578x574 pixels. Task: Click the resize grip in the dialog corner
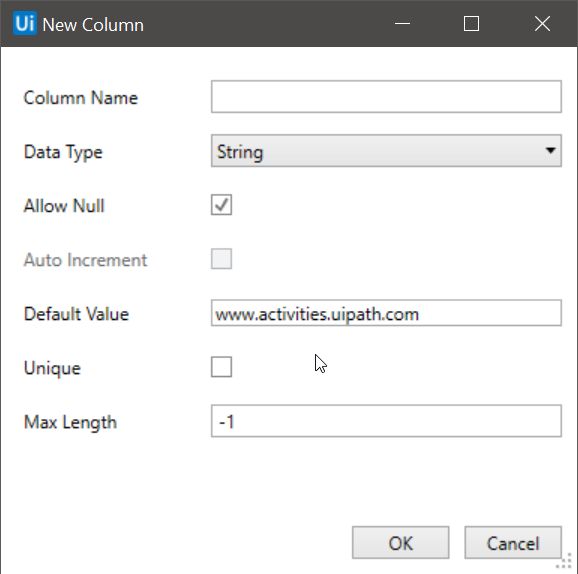(564, 561)
